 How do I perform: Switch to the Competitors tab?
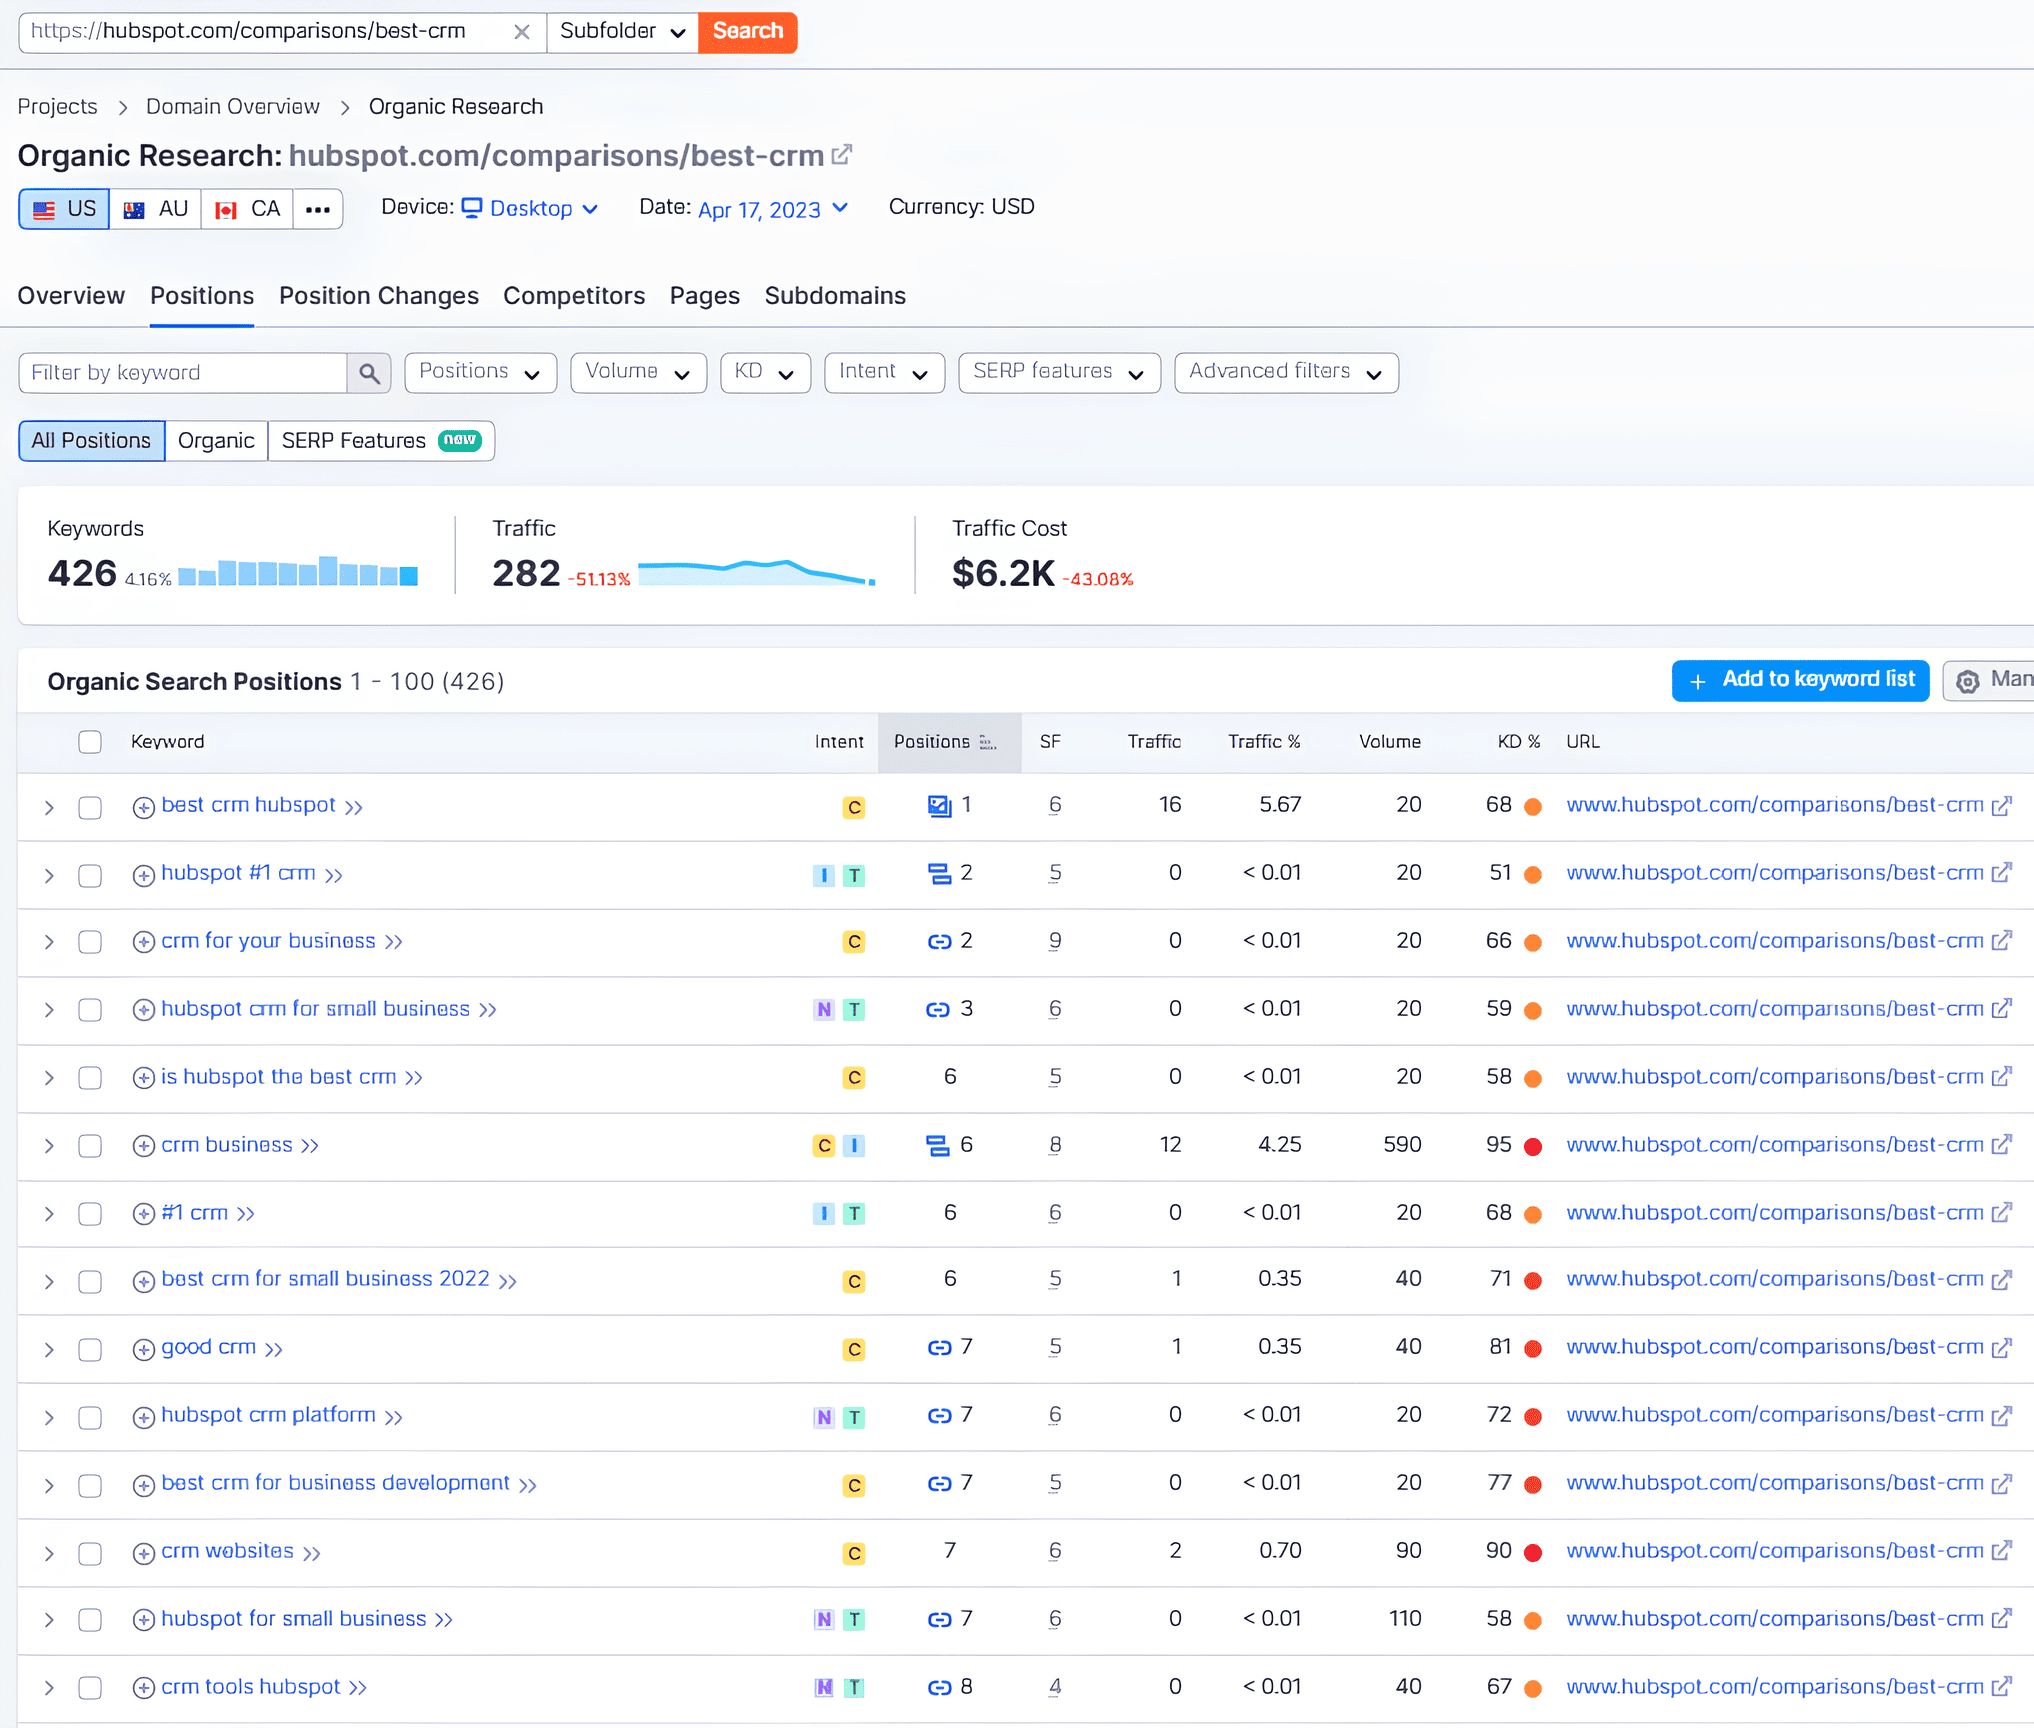574,296
